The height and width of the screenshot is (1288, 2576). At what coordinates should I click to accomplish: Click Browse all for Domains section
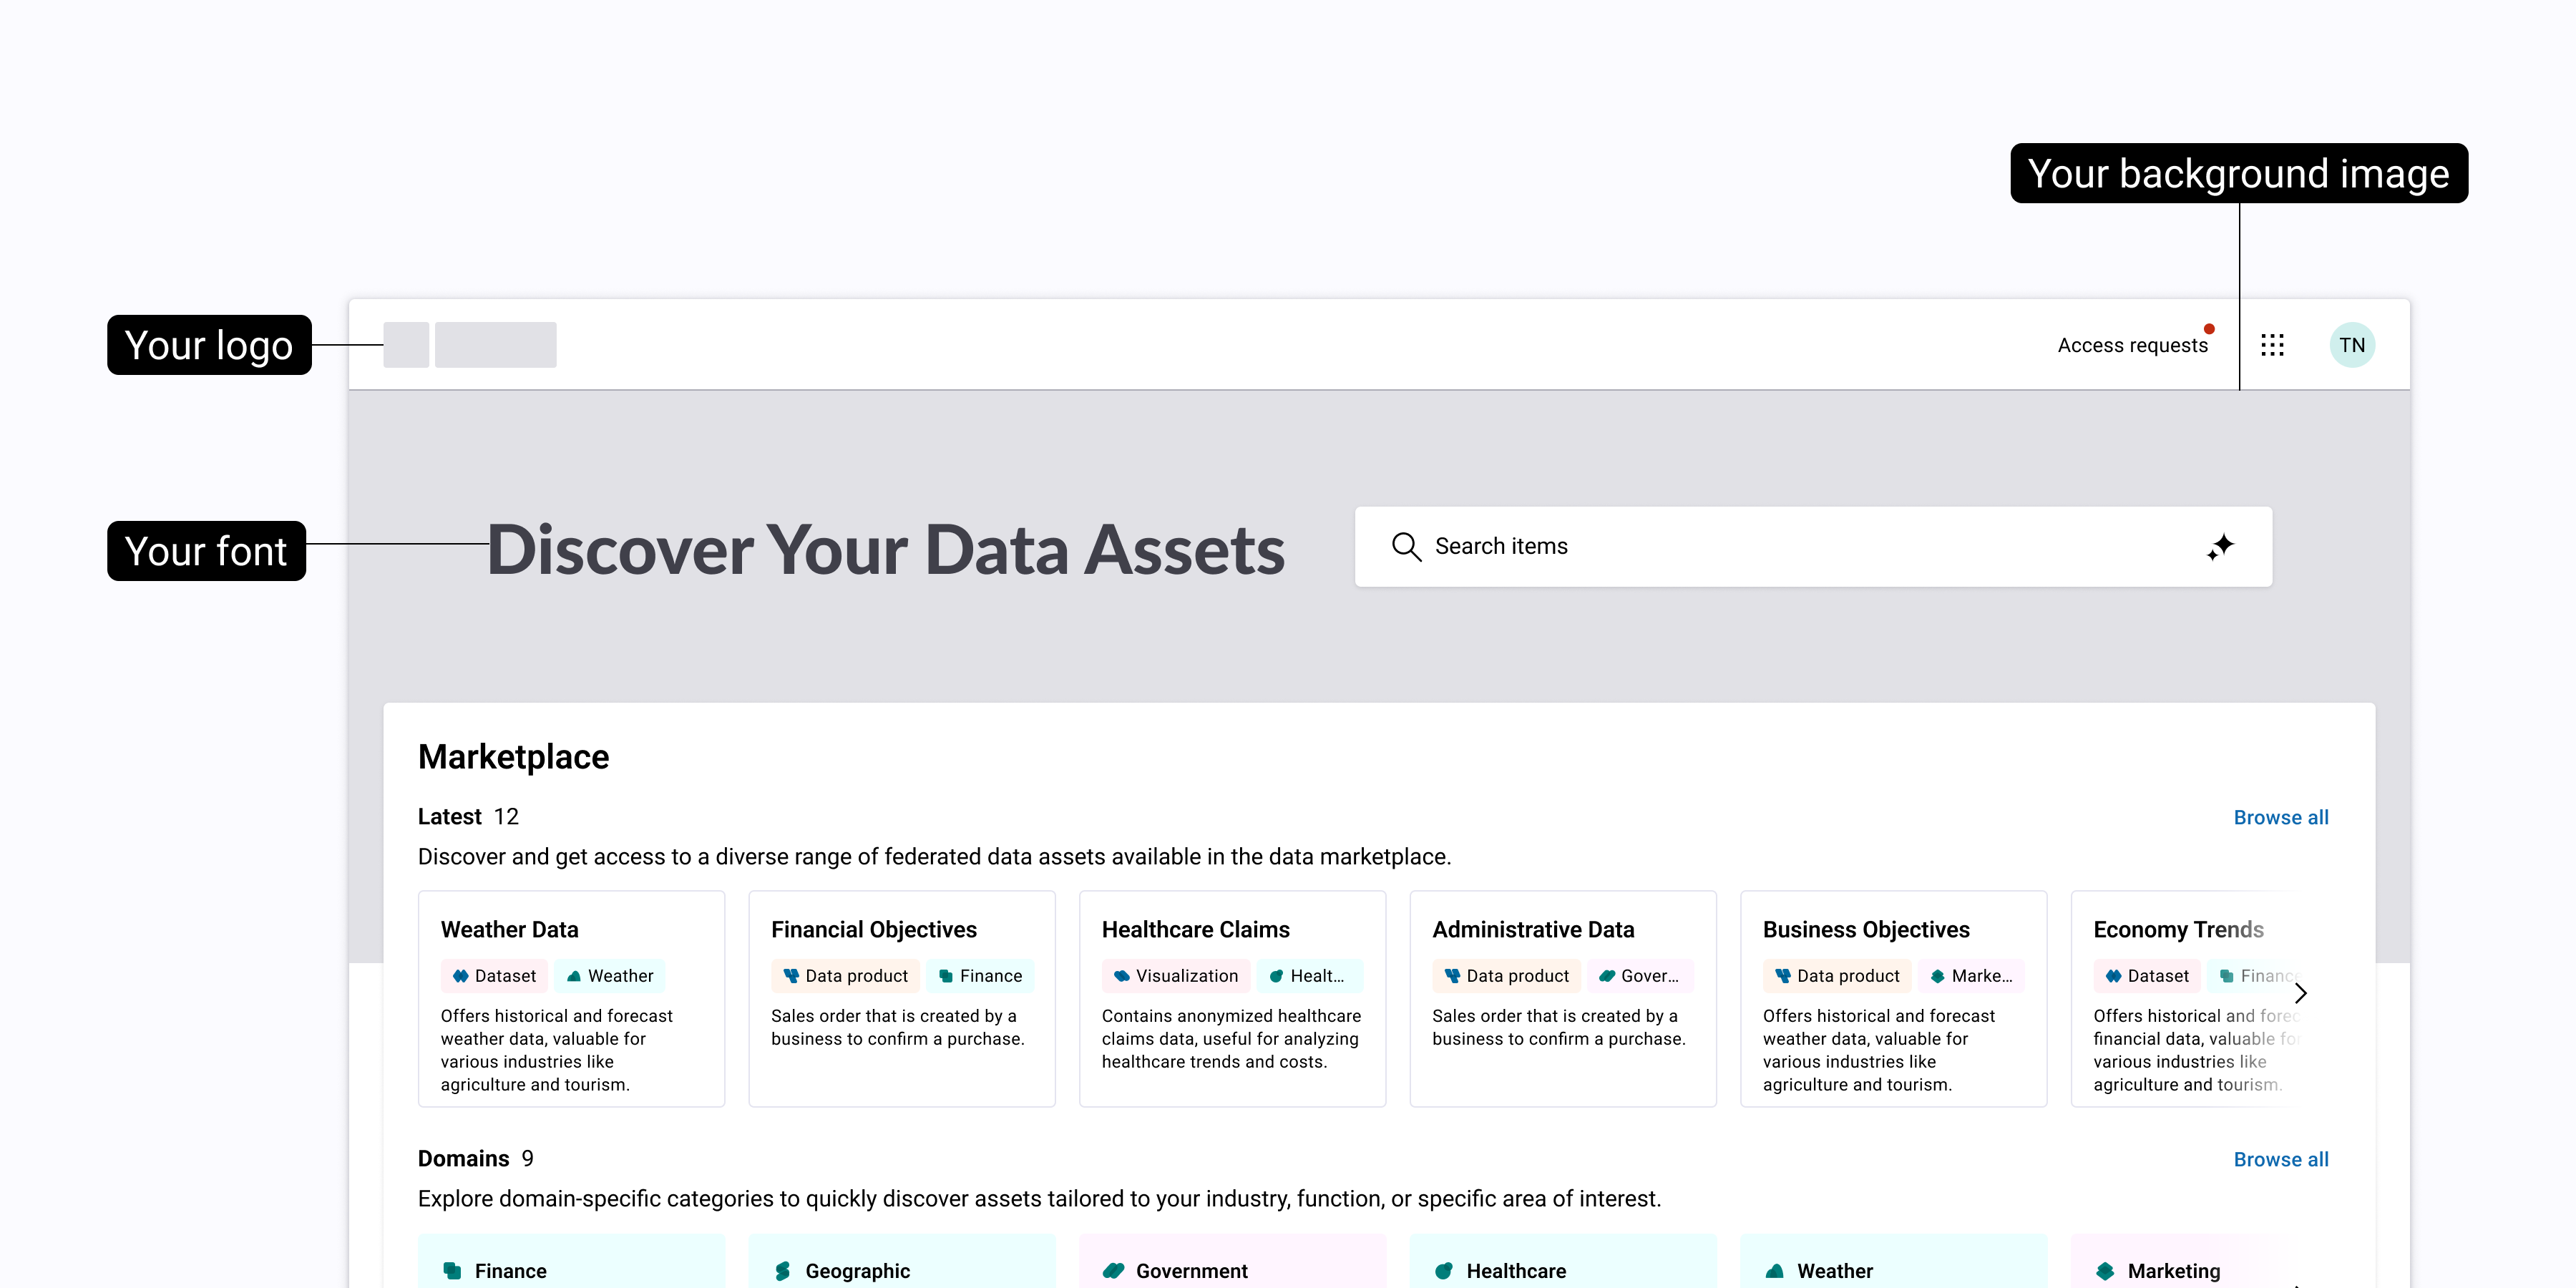(x=2281, y=1159)
